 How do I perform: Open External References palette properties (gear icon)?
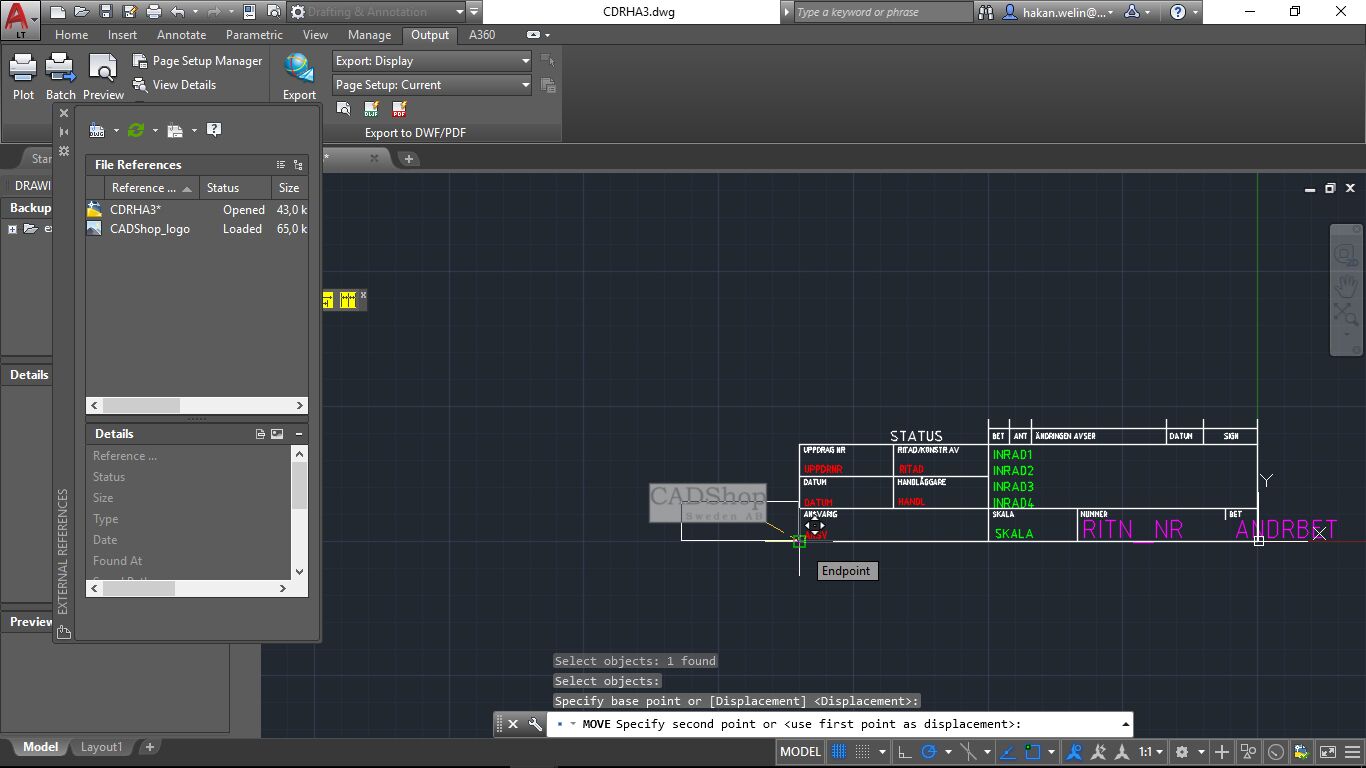pos(64,151)
